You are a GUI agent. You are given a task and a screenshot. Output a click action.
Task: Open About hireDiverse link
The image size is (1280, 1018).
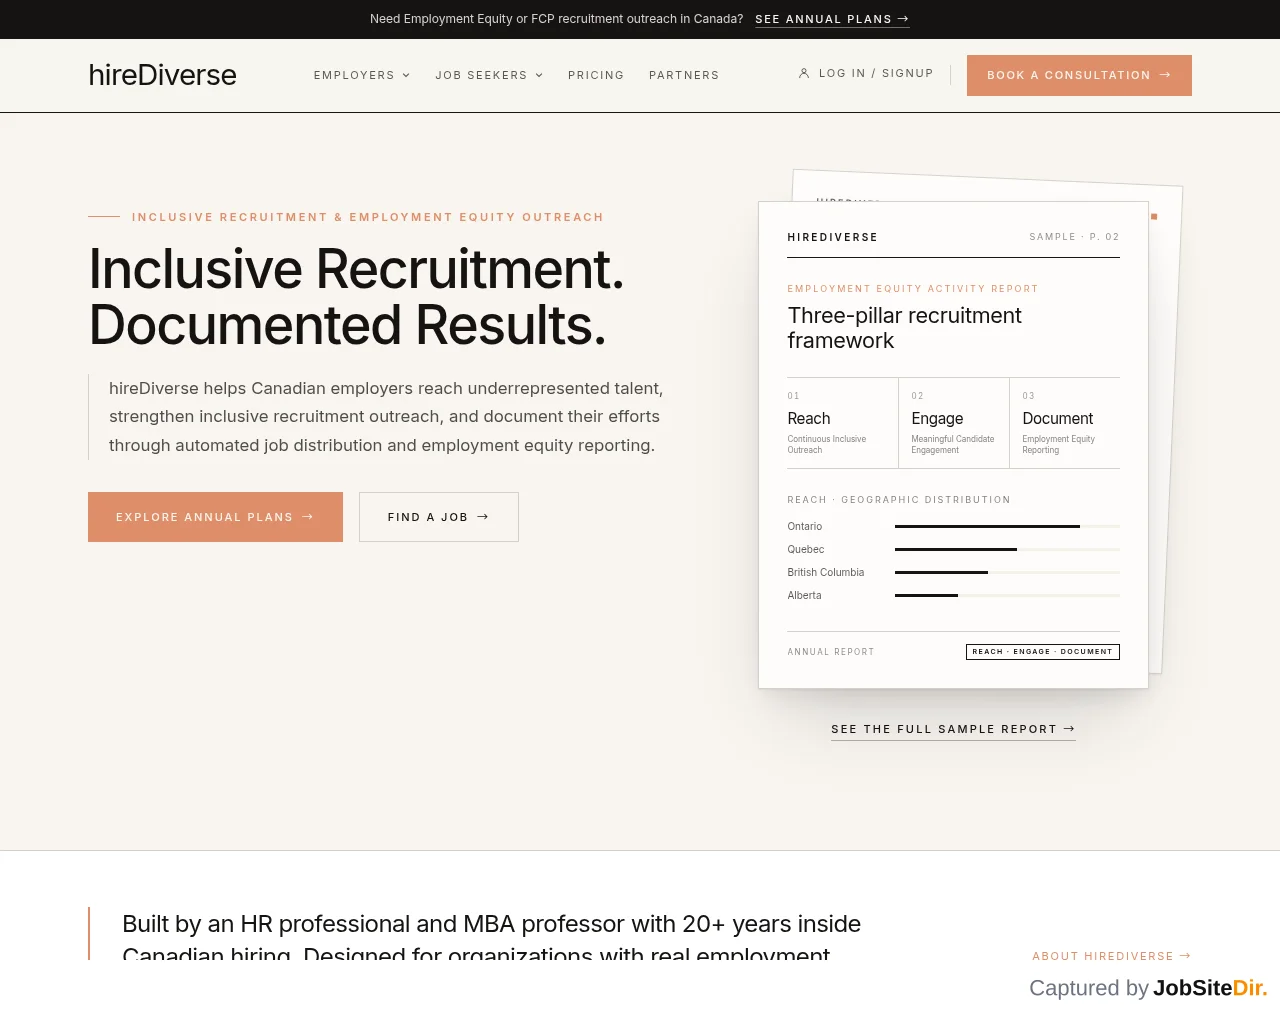coord(1111,956)
